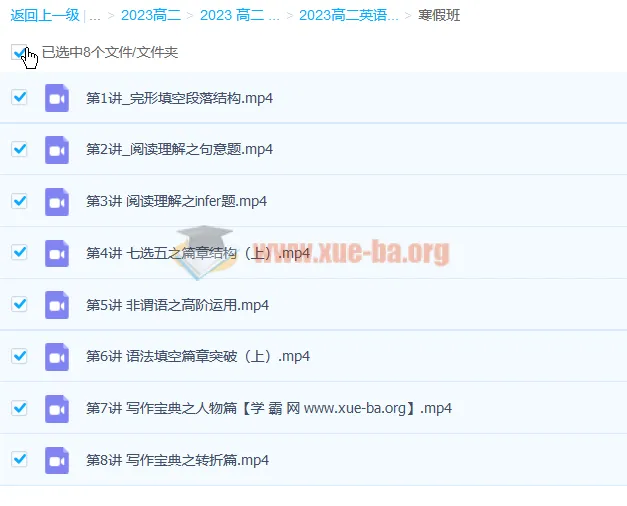Uncheck 第6讲 语法填空篇章突破 checkbox
Image resolution: width=627 pixels, height=506 pixels.
[x=19, y=356]
